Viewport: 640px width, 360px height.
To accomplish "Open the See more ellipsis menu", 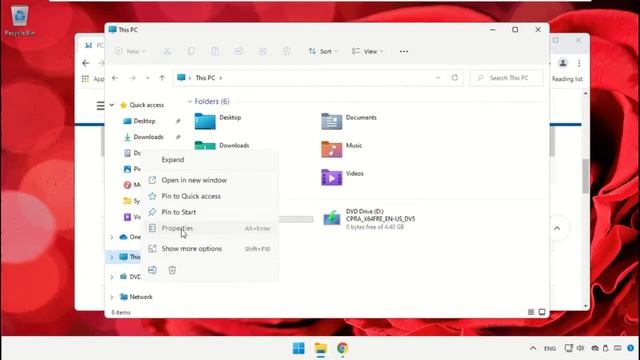I will click(x=404, y=51).
